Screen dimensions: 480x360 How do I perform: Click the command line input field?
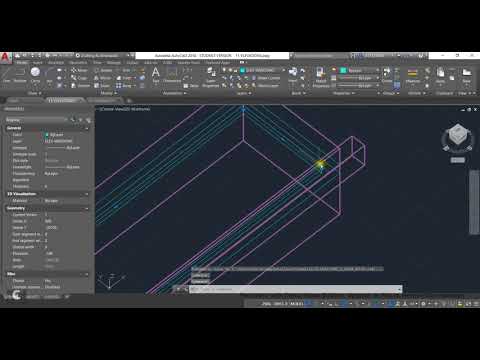295,289
